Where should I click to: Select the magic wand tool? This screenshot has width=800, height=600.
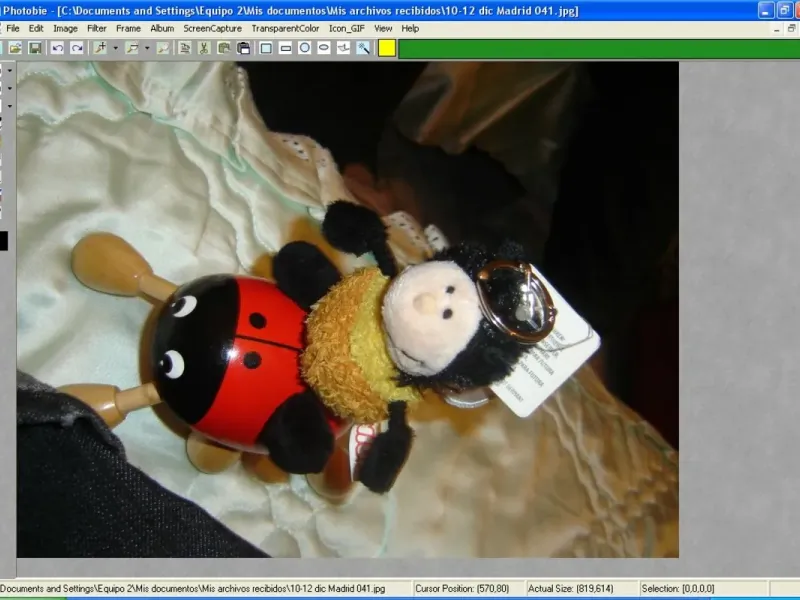point(363,48)
